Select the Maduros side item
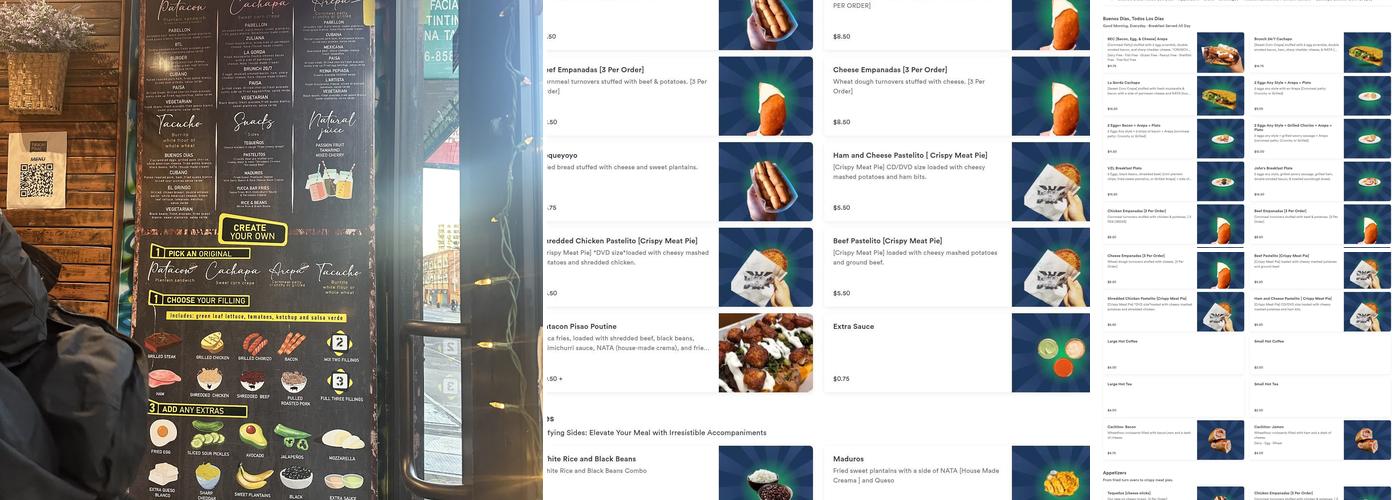This screenshot has height=500, width=1400. point(957,472)
